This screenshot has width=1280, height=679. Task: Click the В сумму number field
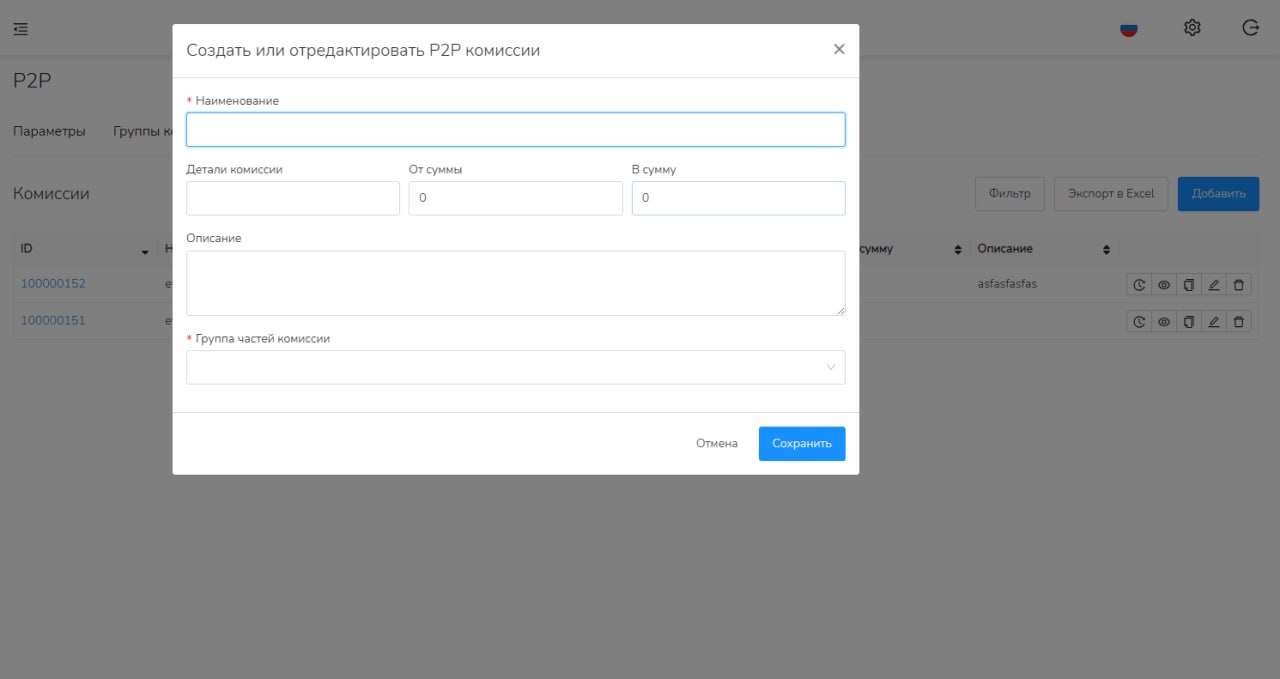click(738, 198)
